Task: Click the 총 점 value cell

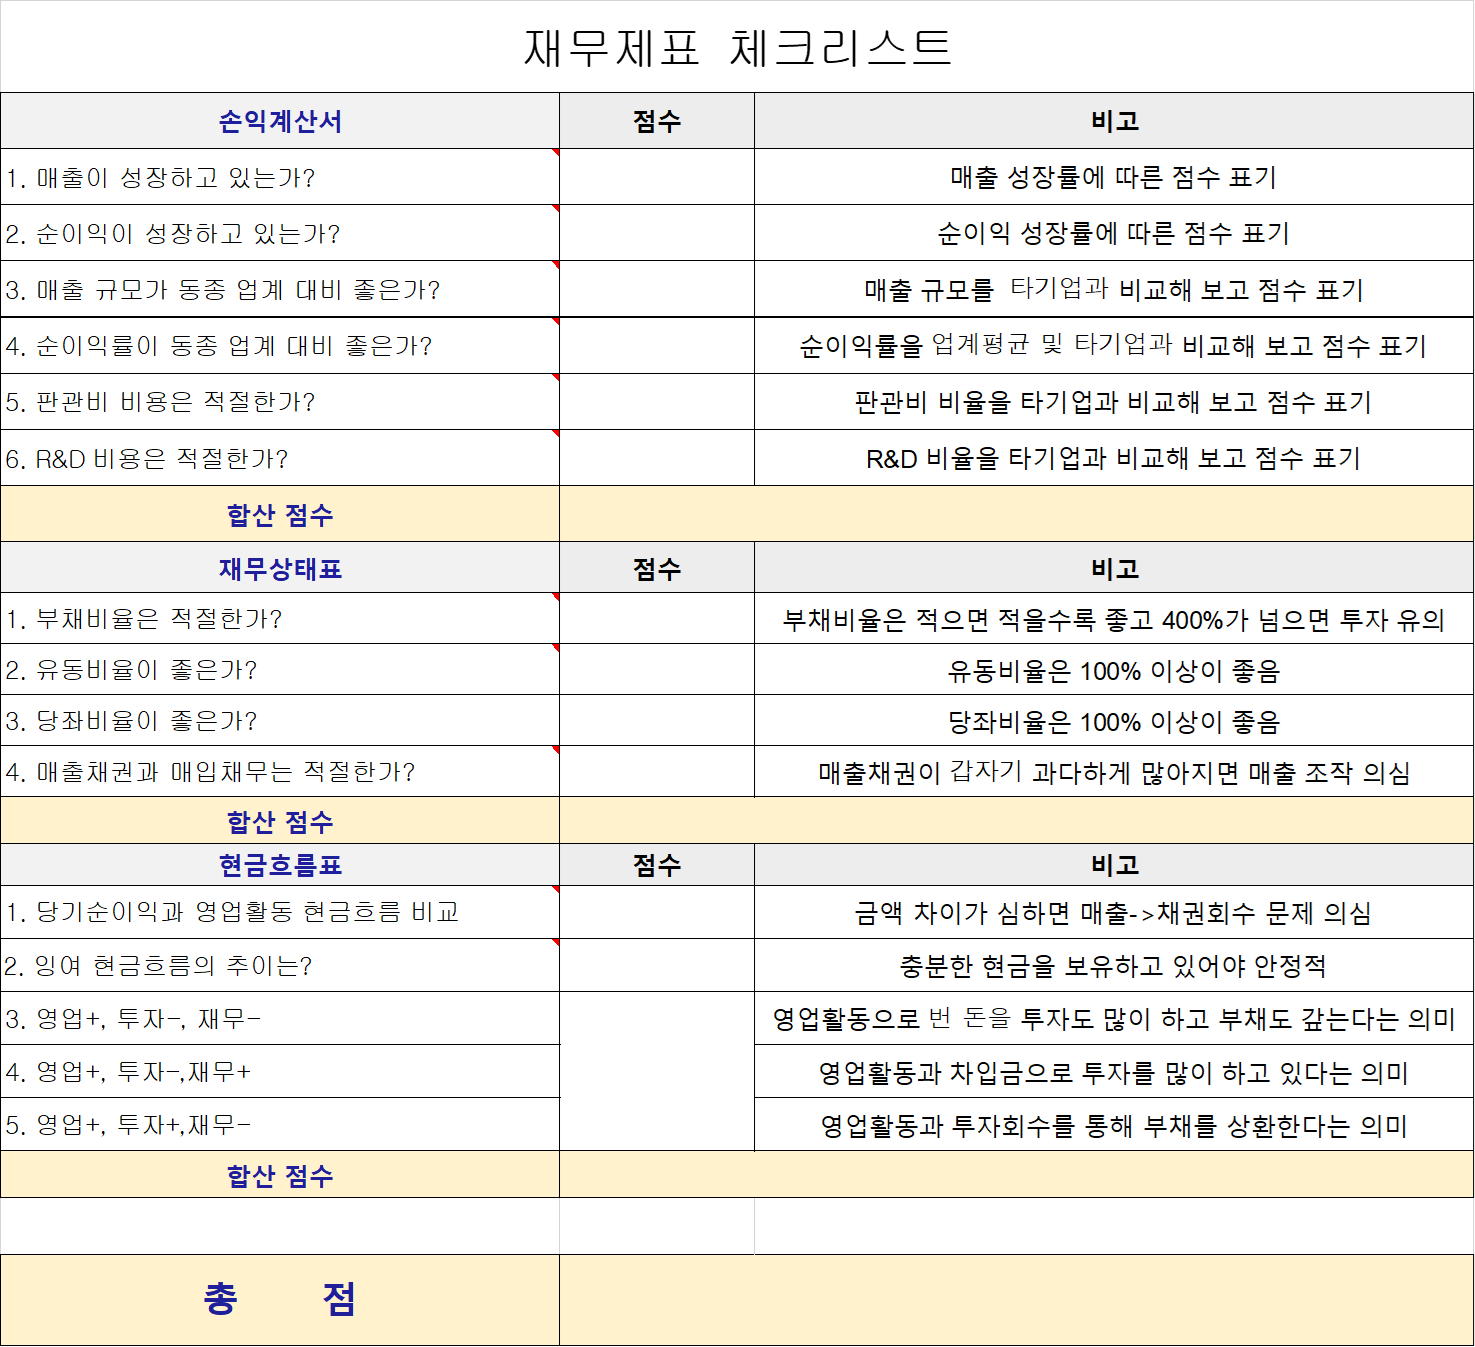Action: click(x=1017, y=1300)
